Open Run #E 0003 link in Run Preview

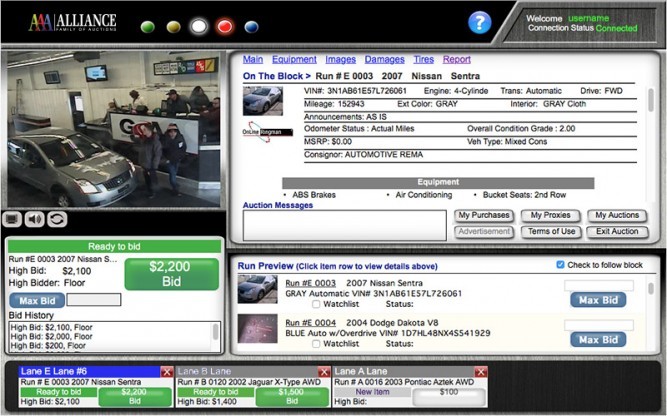(310, 283)
